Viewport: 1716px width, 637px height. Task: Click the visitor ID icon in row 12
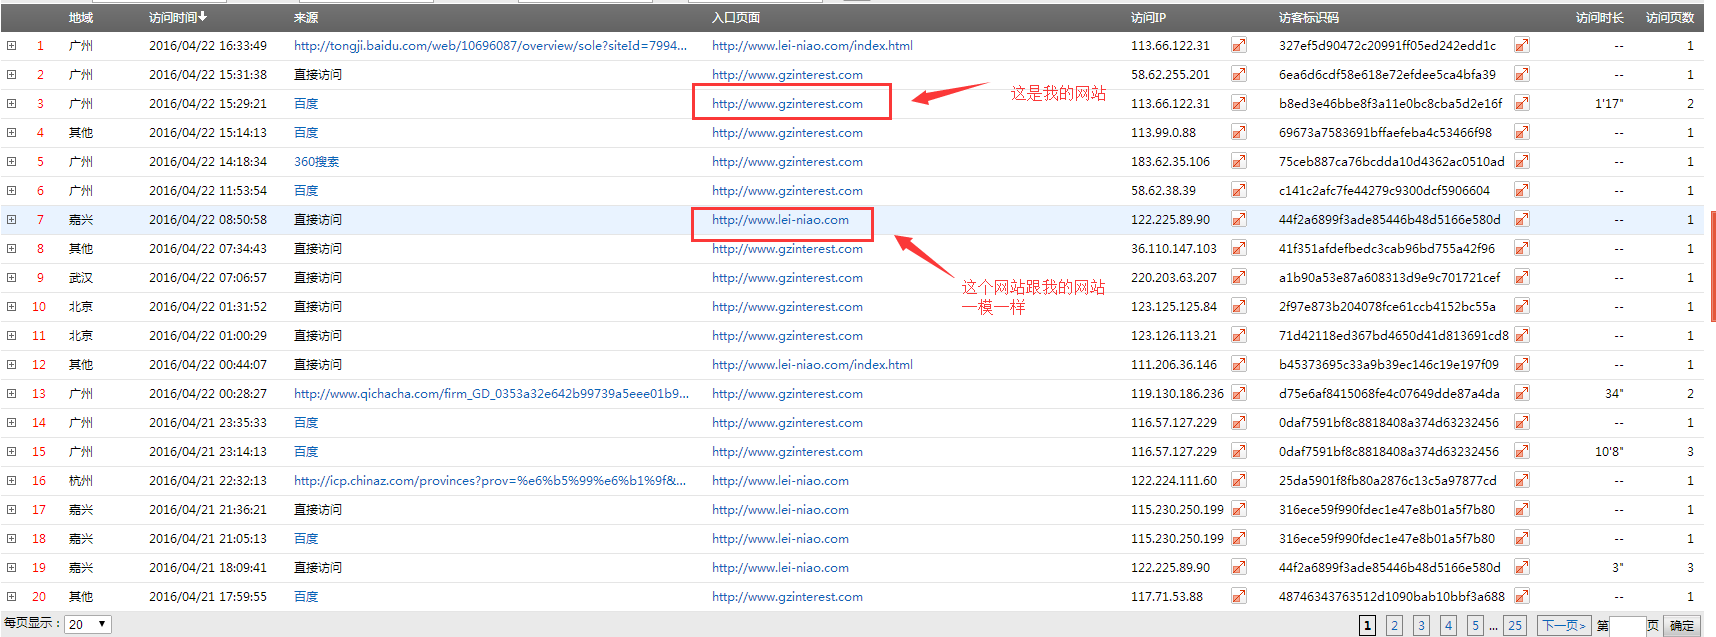tap(1521, 364)
